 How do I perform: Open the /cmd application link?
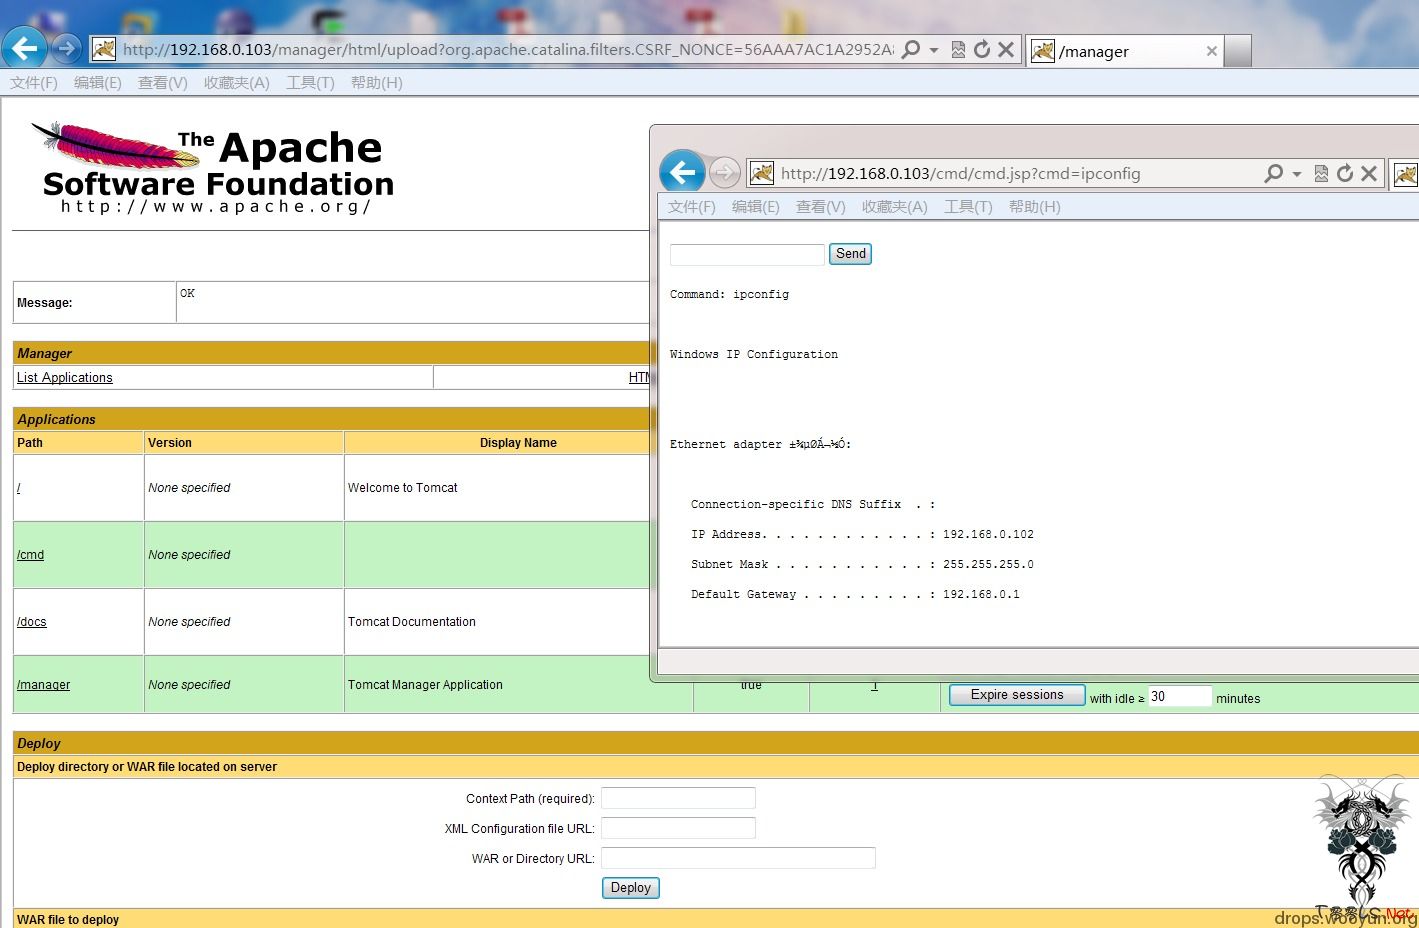pyautogui.click(x=31, y=555)
